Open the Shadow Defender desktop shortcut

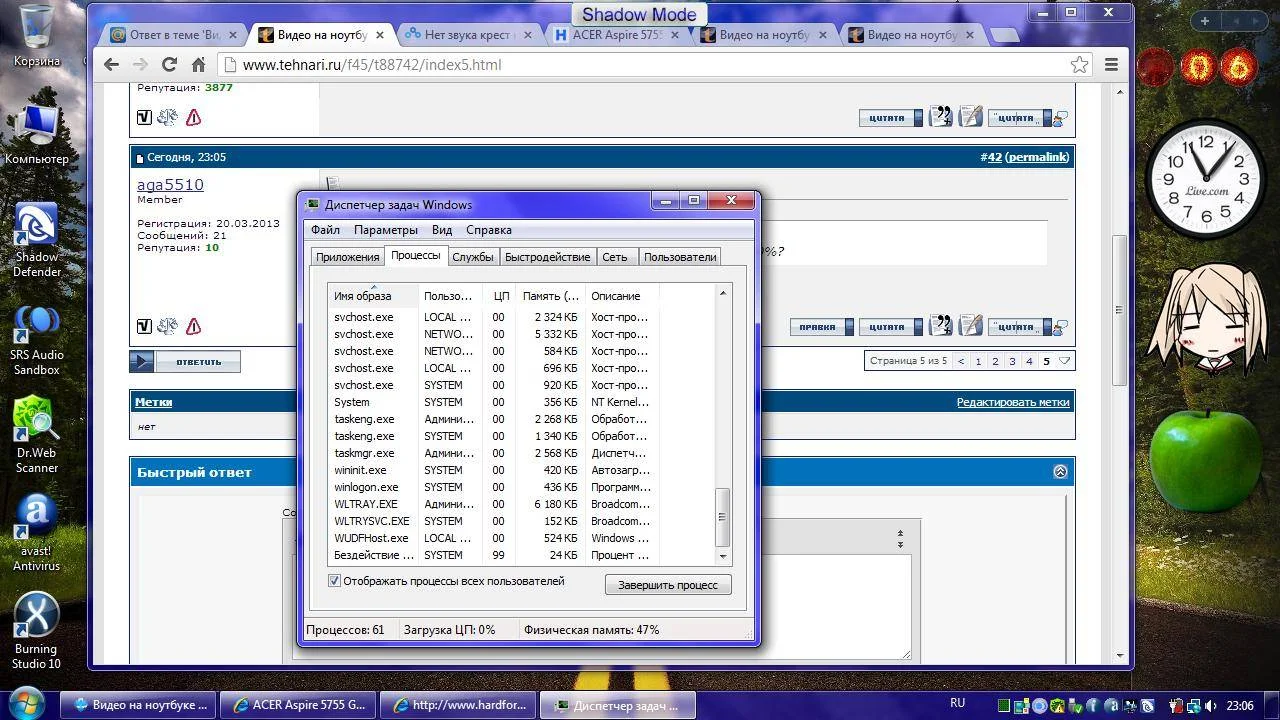36,226
